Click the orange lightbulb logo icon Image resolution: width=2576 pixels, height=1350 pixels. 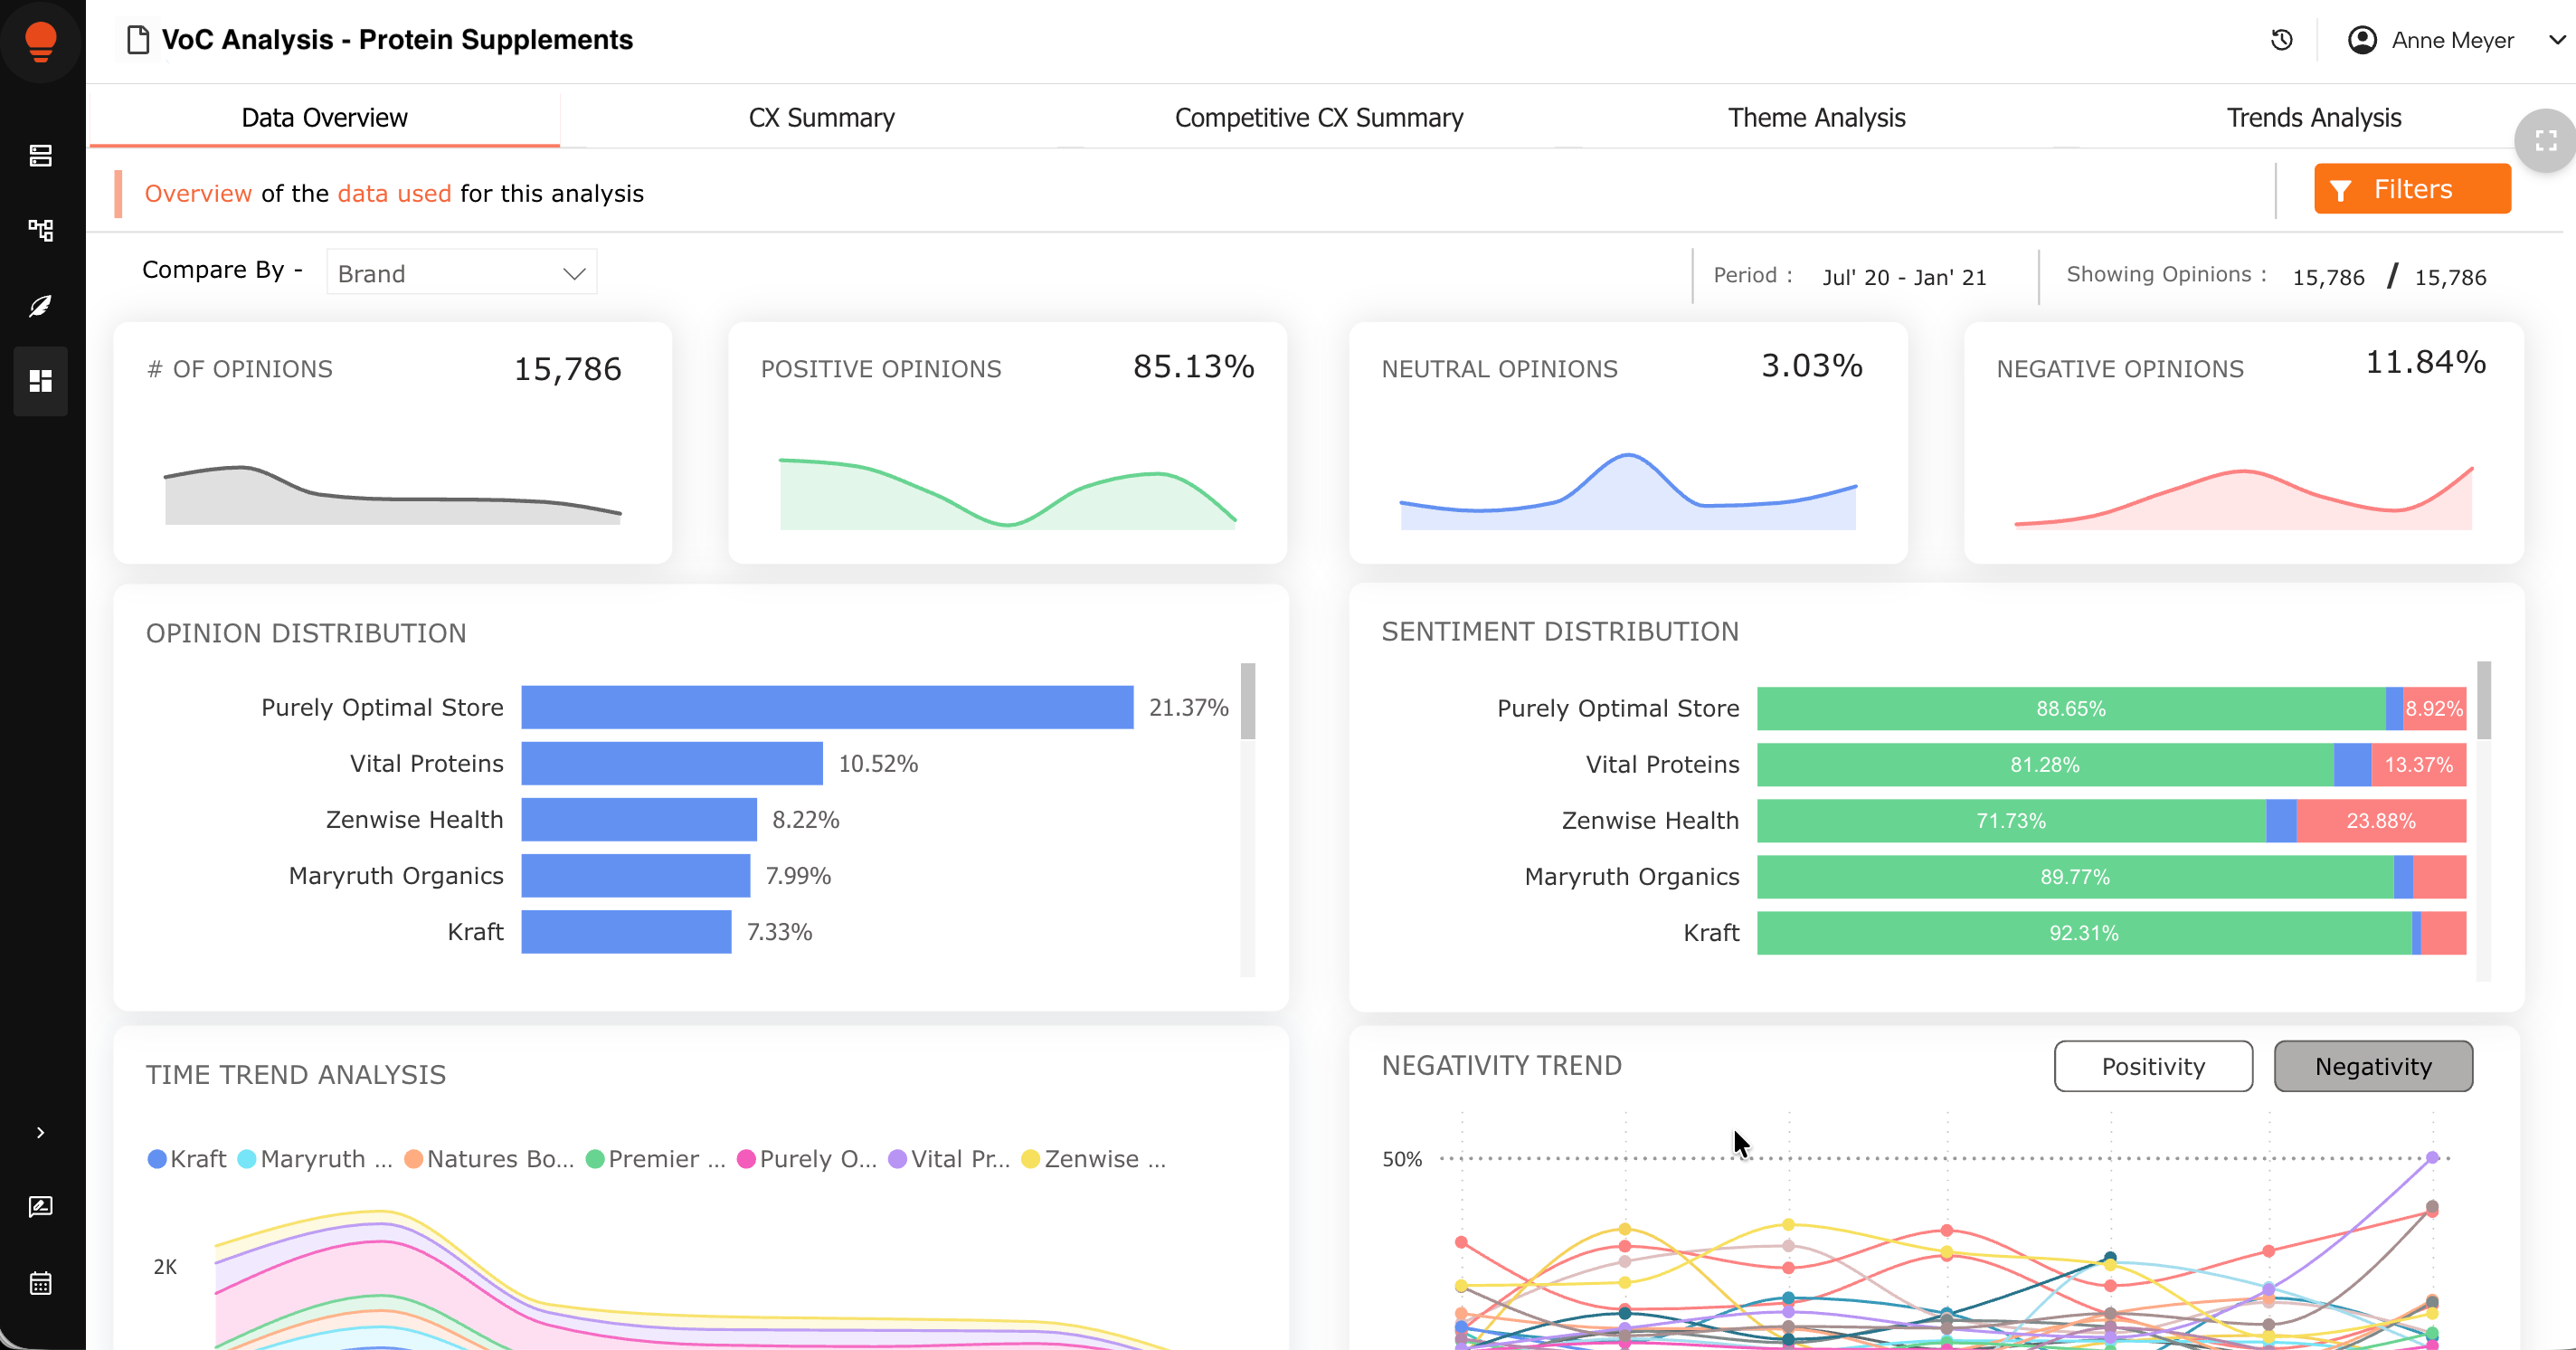(x=40, y=41)
